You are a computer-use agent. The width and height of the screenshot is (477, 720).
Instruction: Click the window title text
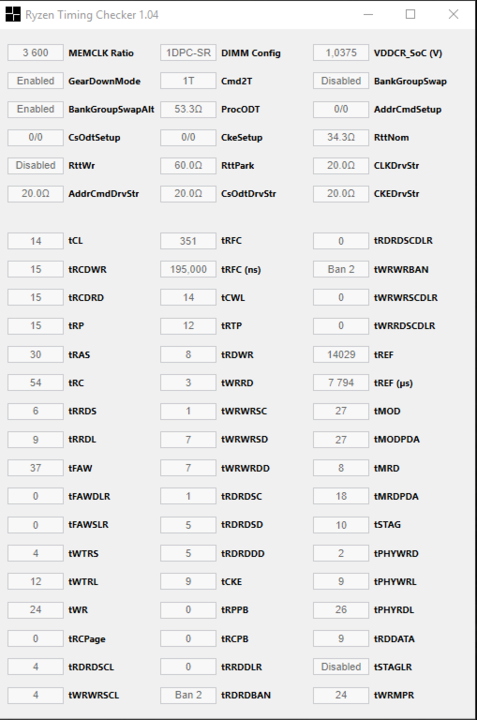92,15
